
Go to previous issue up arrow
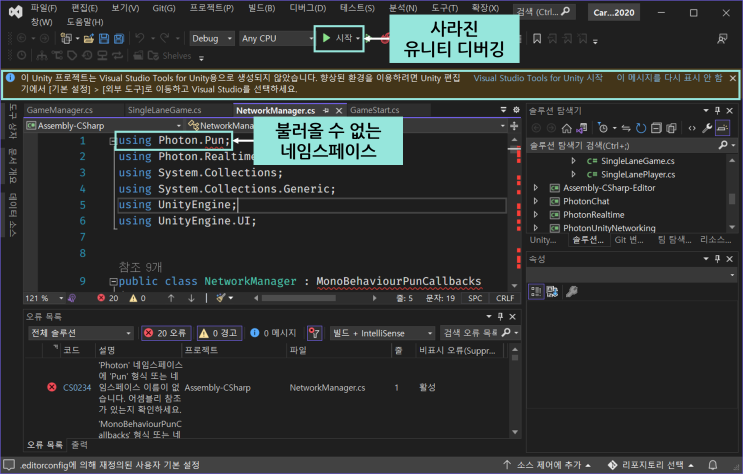tap(171, 298)
